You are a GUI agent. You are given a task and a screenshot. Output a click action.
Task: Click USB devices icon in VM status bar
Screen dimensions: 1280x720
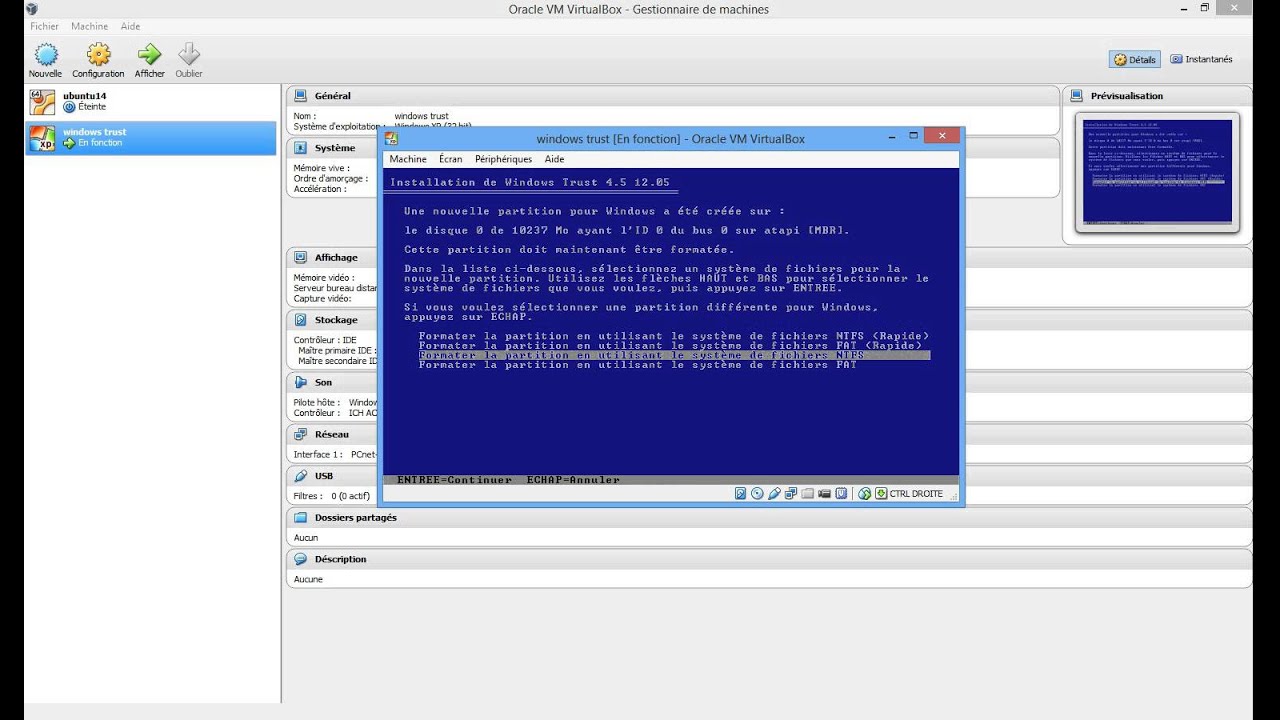click(774, 494)
